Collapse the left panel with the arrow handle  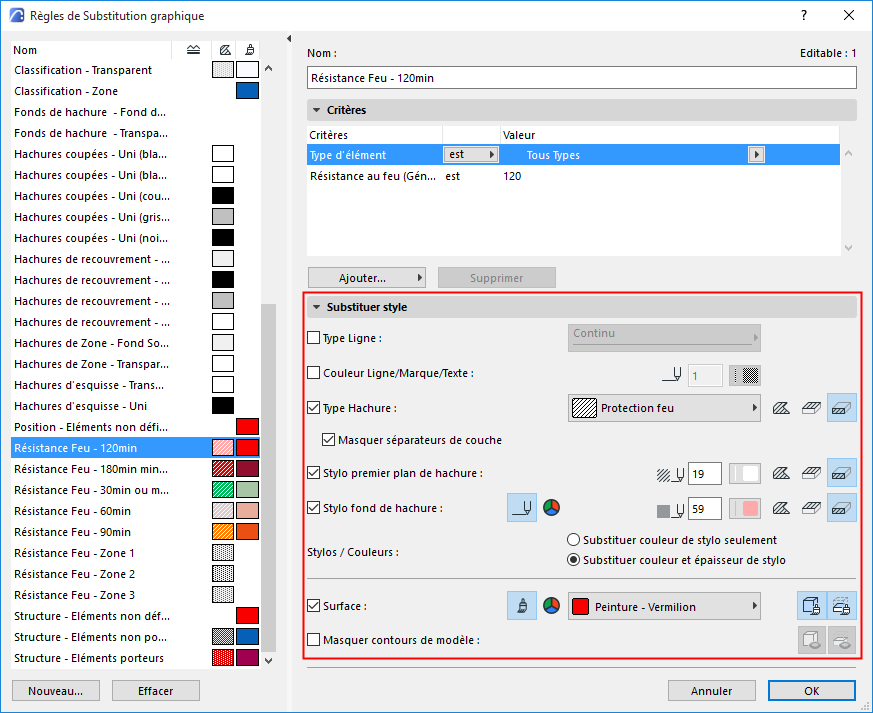(x=289, y=38)
